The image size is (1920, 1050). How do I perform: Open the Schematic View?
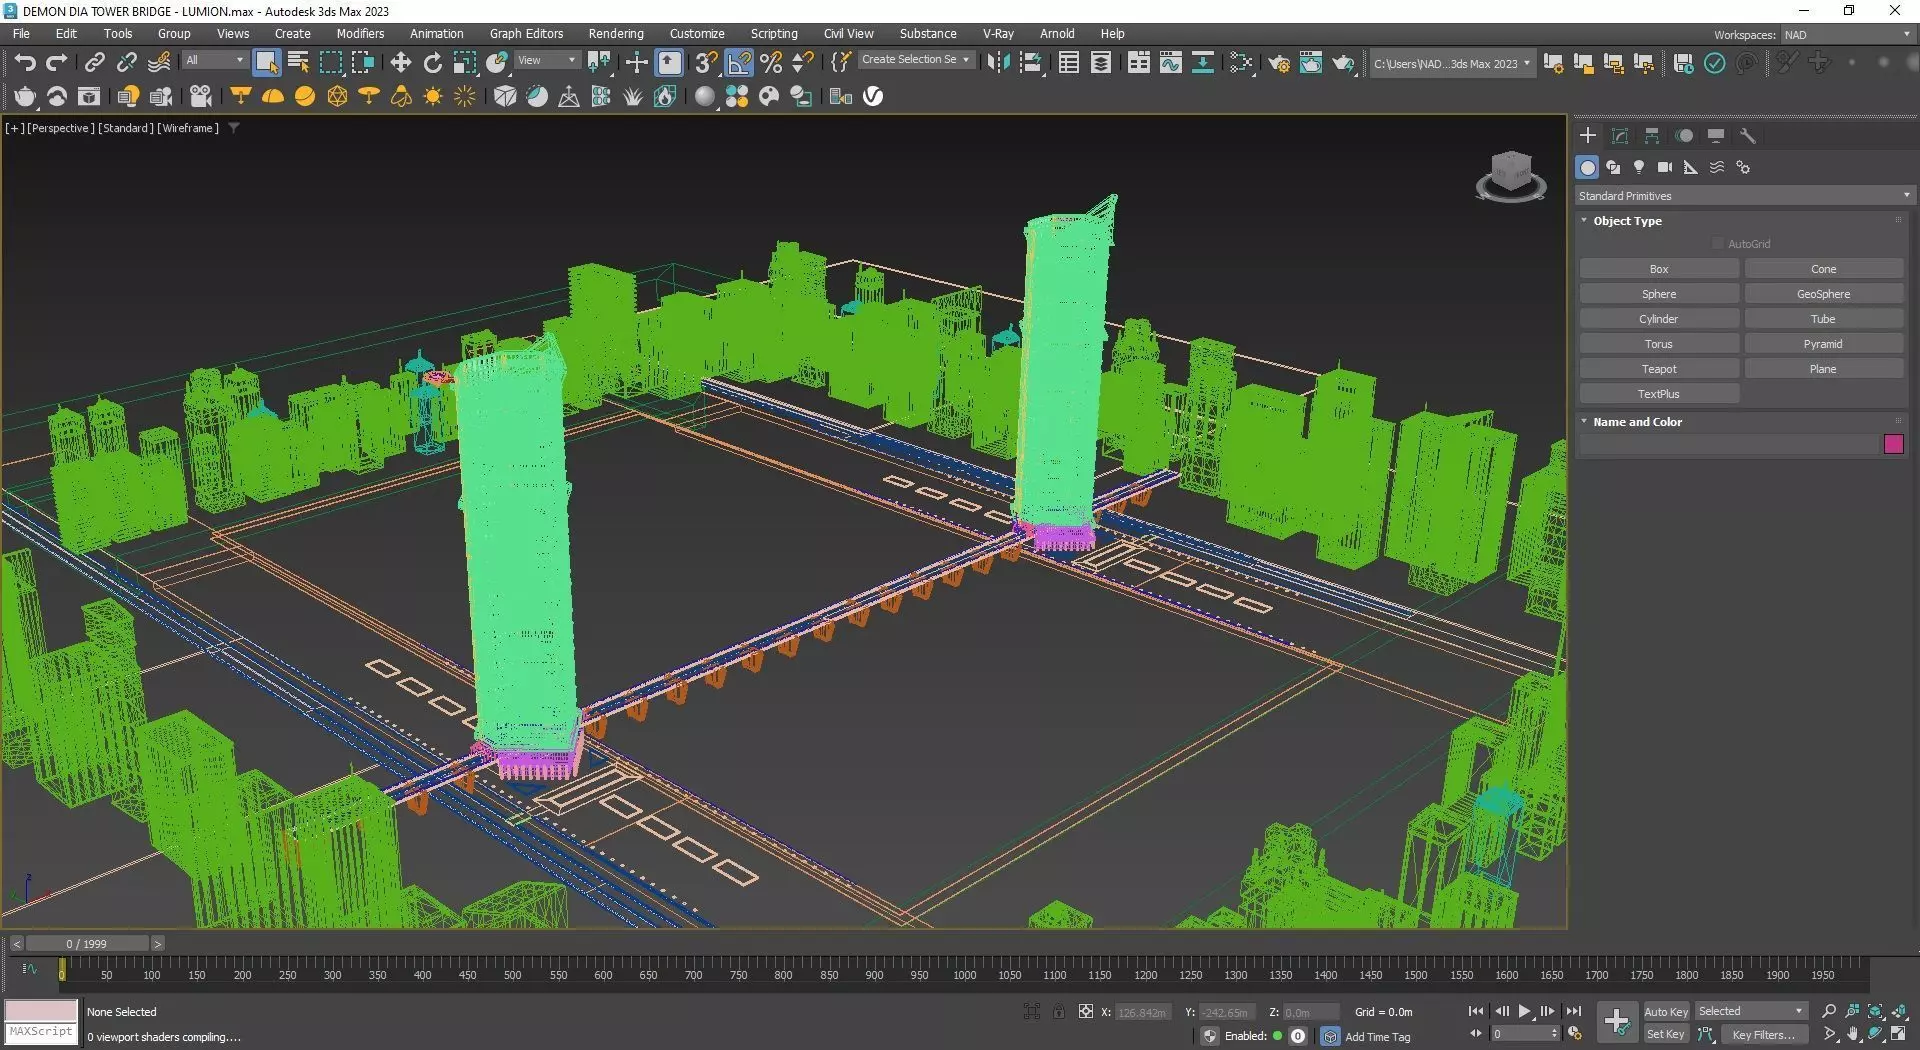pos(1203,63)
